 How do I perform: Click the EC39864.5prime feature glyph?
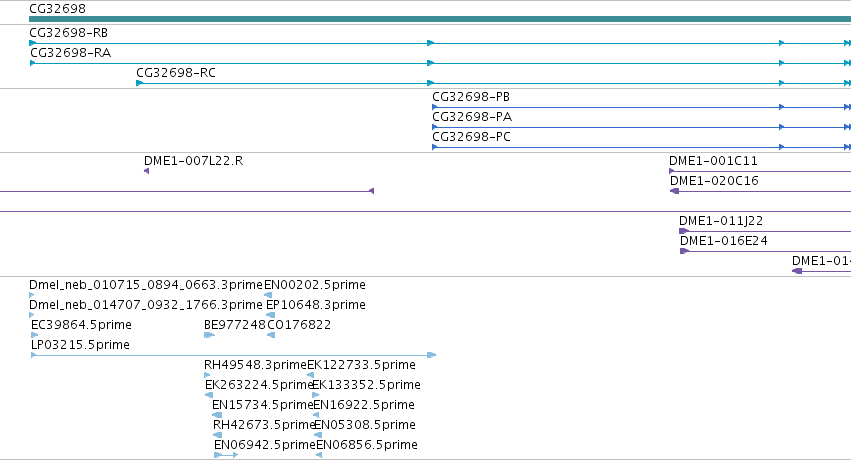click(x=35, y=335)
